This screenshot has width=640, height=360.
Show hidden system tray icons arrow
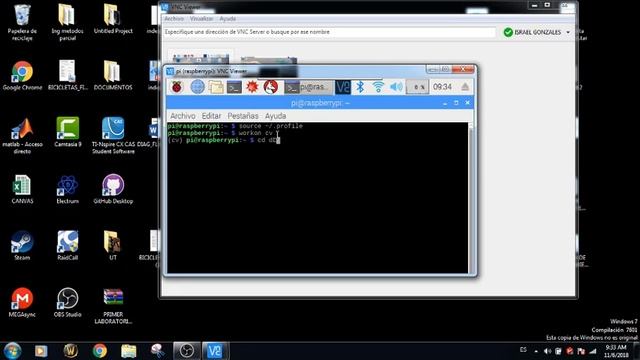(536, 351)
